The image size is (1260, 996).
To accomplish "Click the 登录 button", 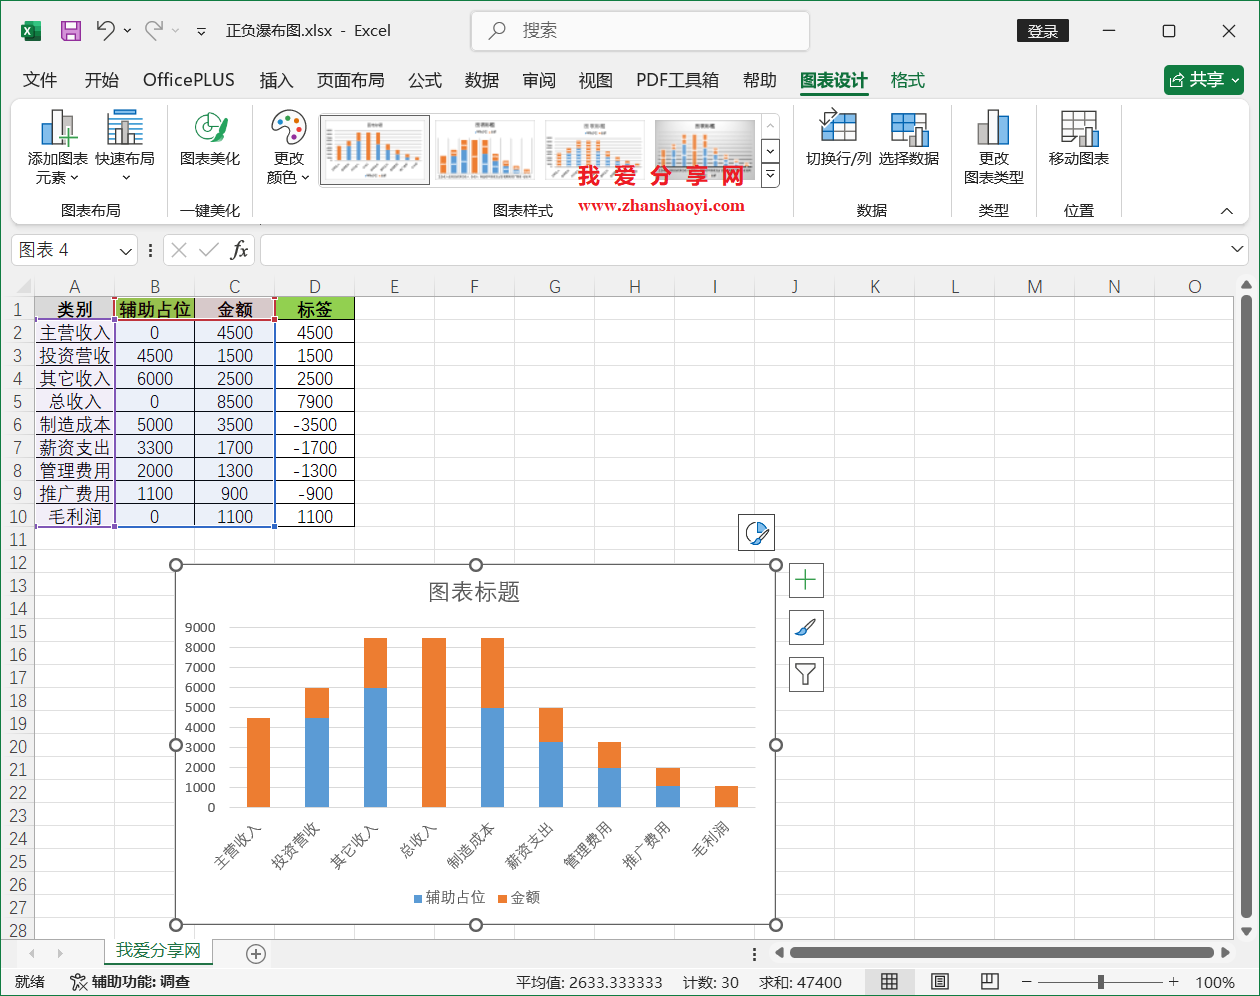I will [1043, 31].
